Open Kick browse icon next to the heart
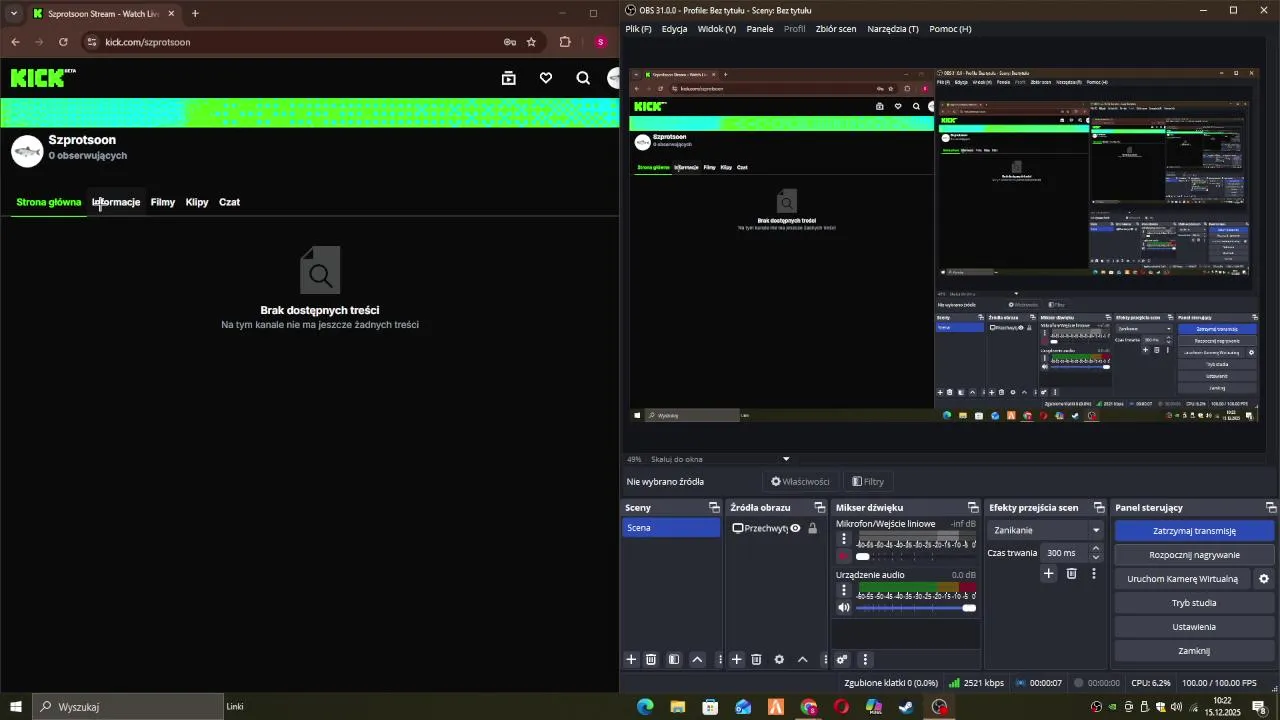1280x720 pixels. click(x=509, y=78)
